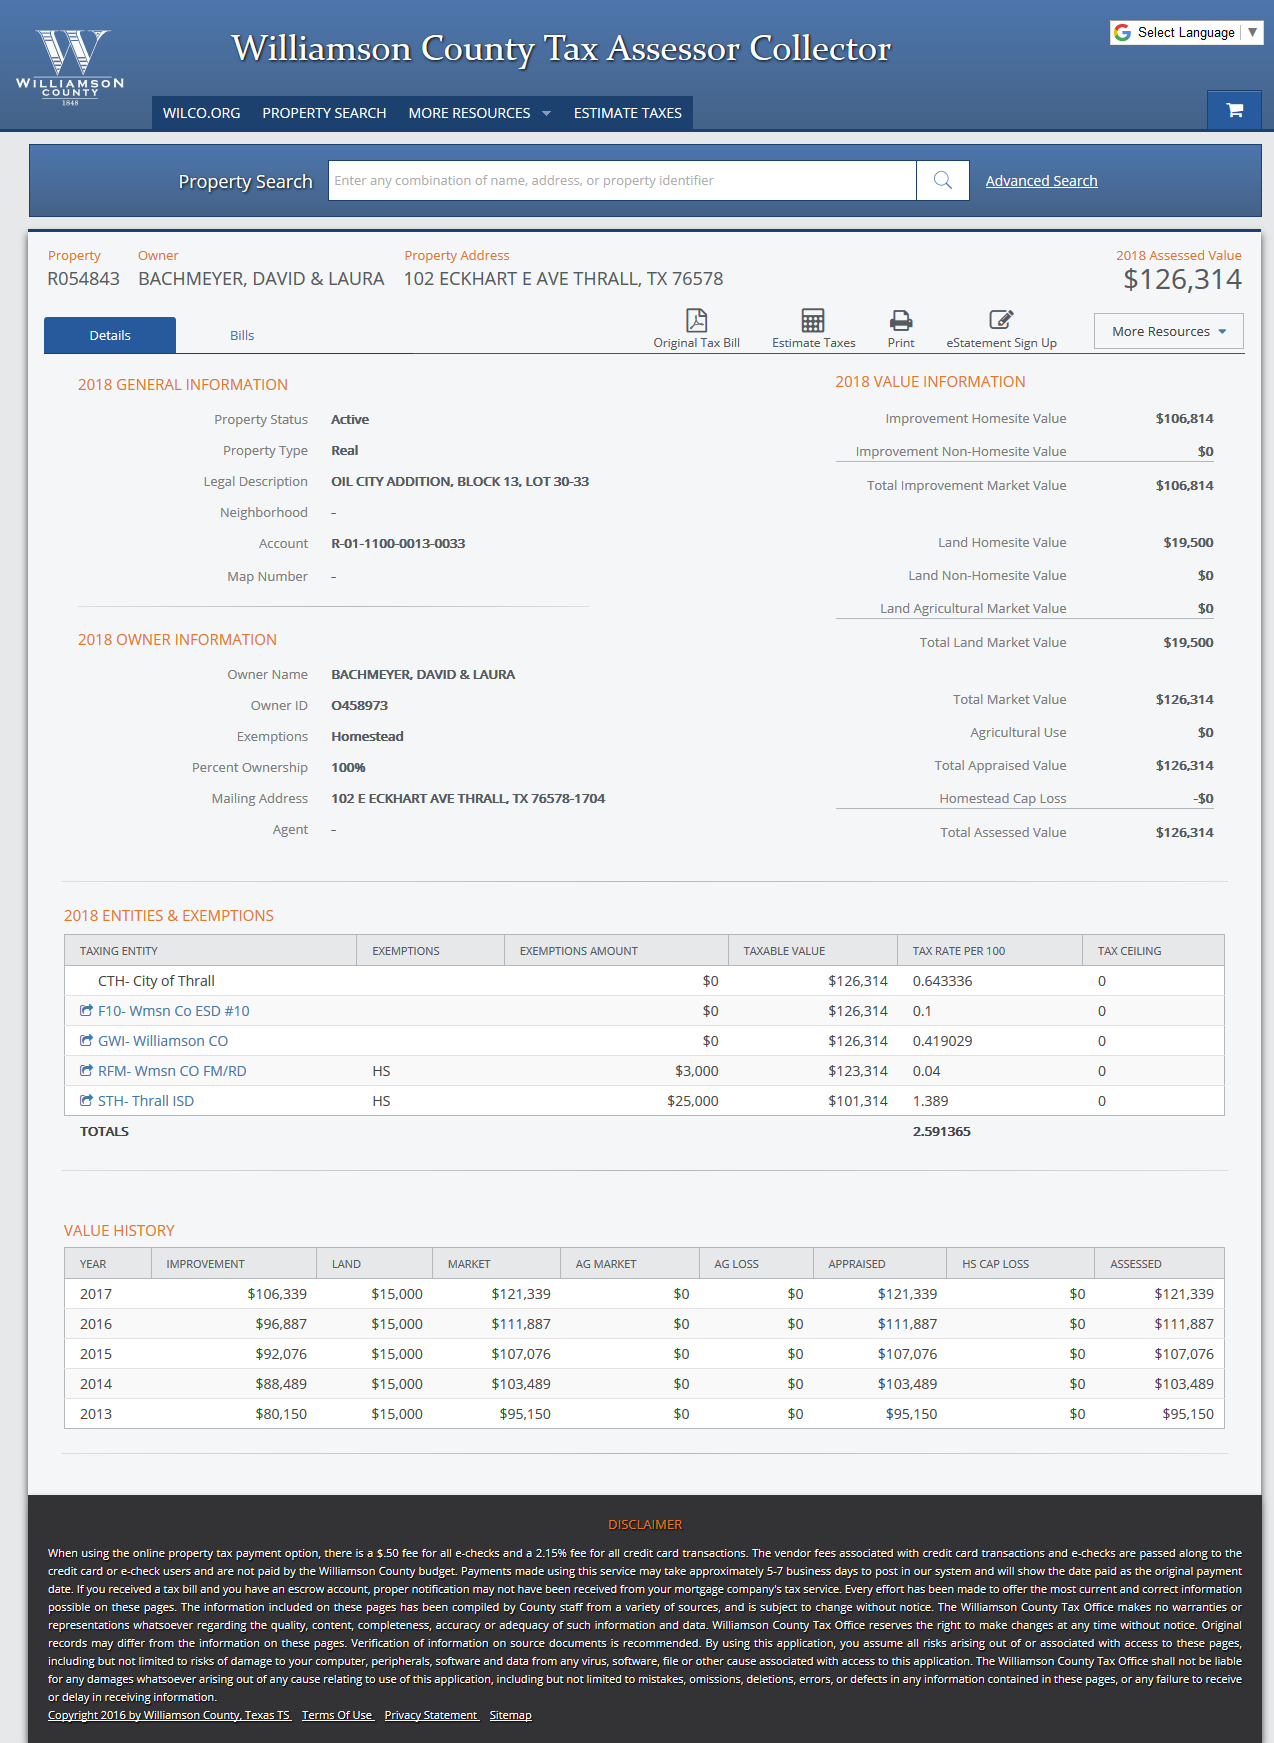Open RFM- Wmsn CO FM/RD link

[x=172, y=1071]
